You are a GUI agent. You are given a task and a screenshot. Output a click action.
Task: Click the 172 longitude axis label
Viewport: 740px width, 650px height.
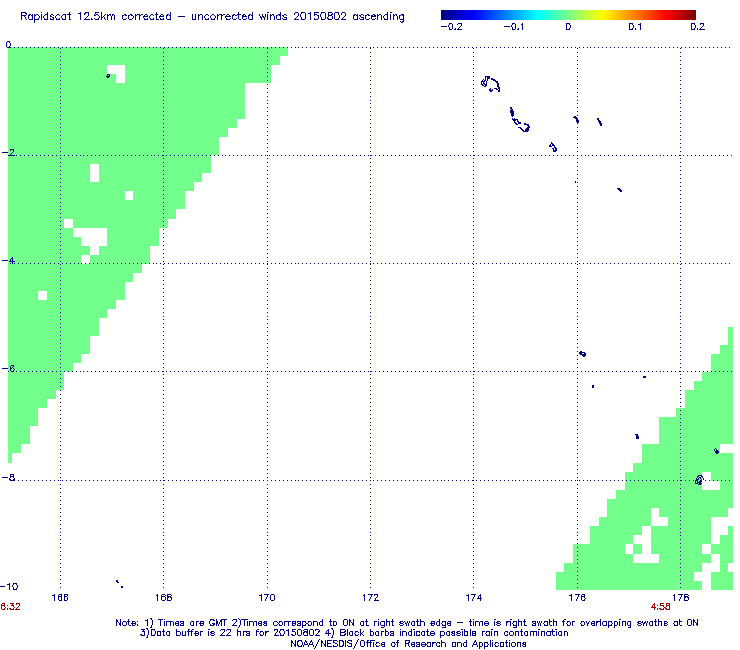pos(370,598)
